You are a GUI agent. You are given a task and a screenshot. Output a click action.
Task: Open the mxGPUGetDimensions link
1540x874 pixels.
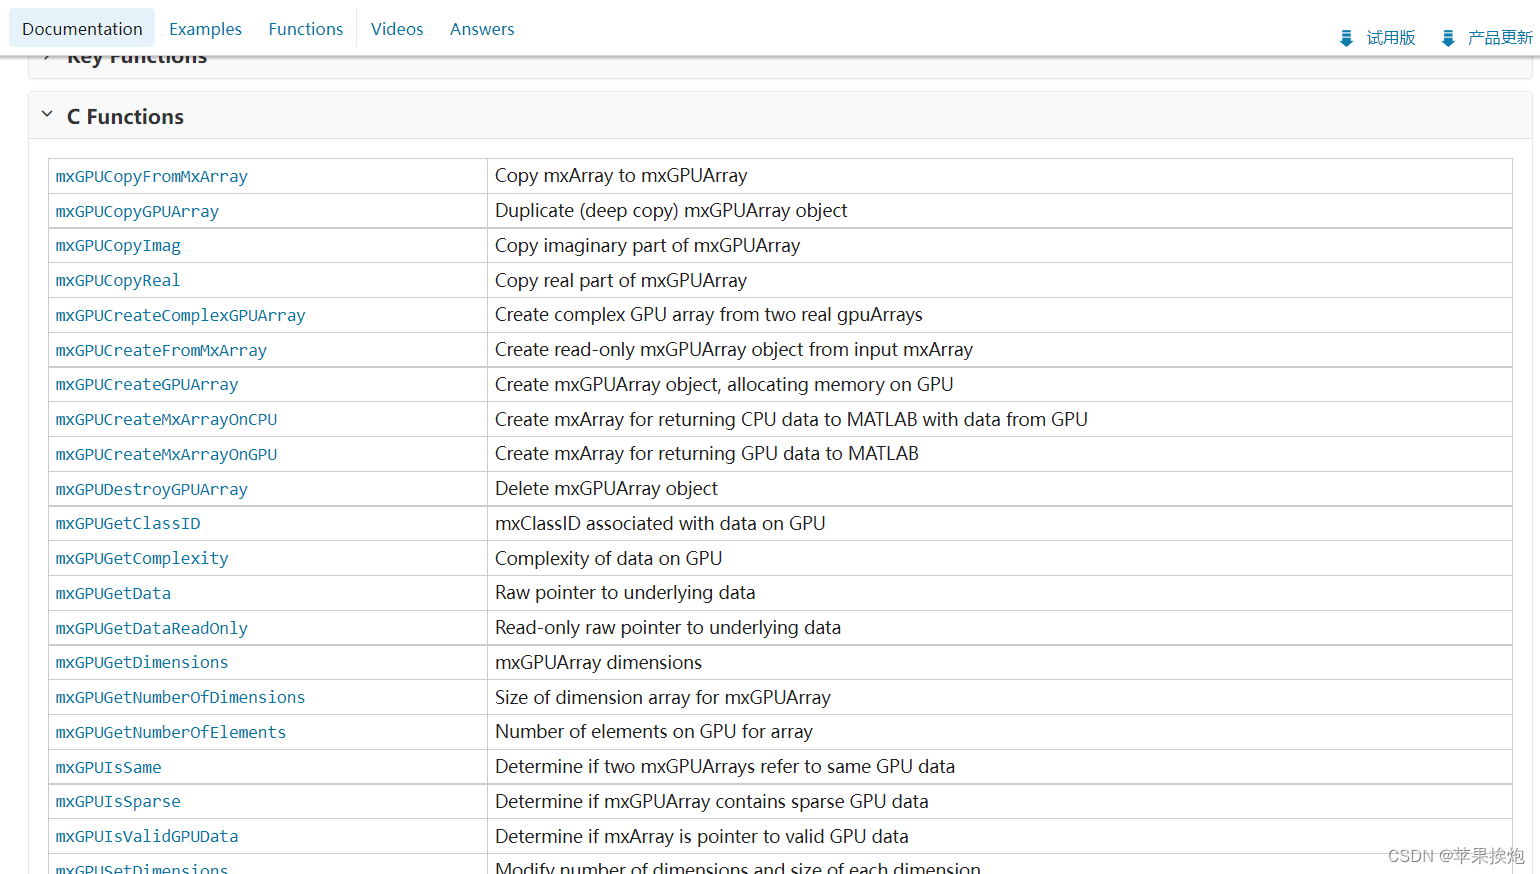(x=142, y=663)
